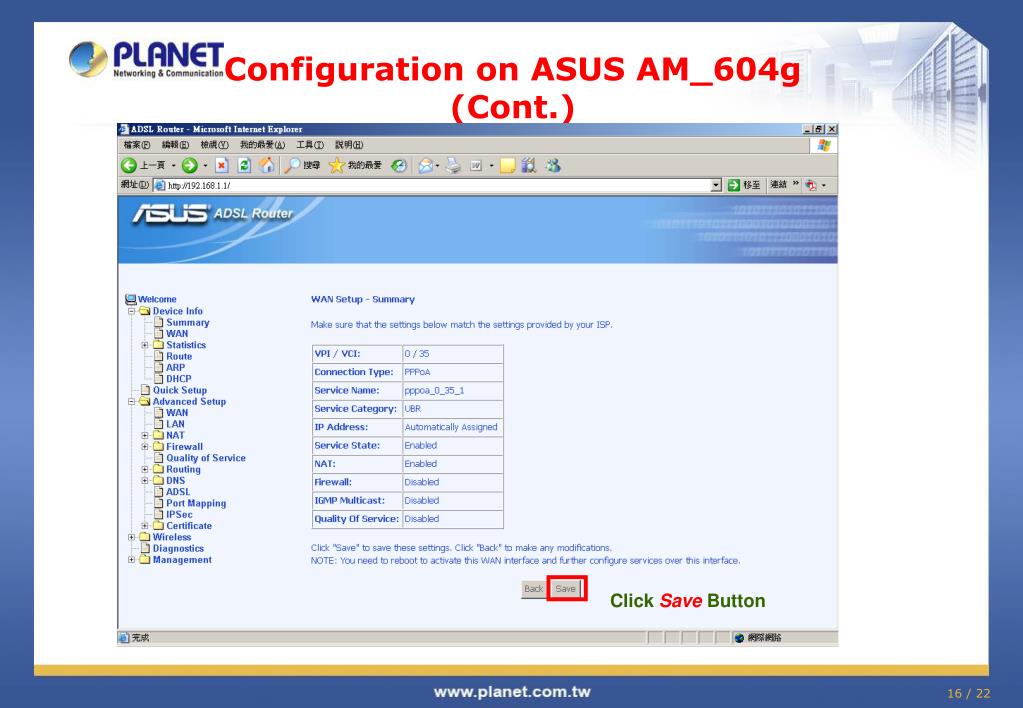Click the Automatically Assigned IP address value
The height and width of the screenshot is (708, 1023).
[451, 427]
